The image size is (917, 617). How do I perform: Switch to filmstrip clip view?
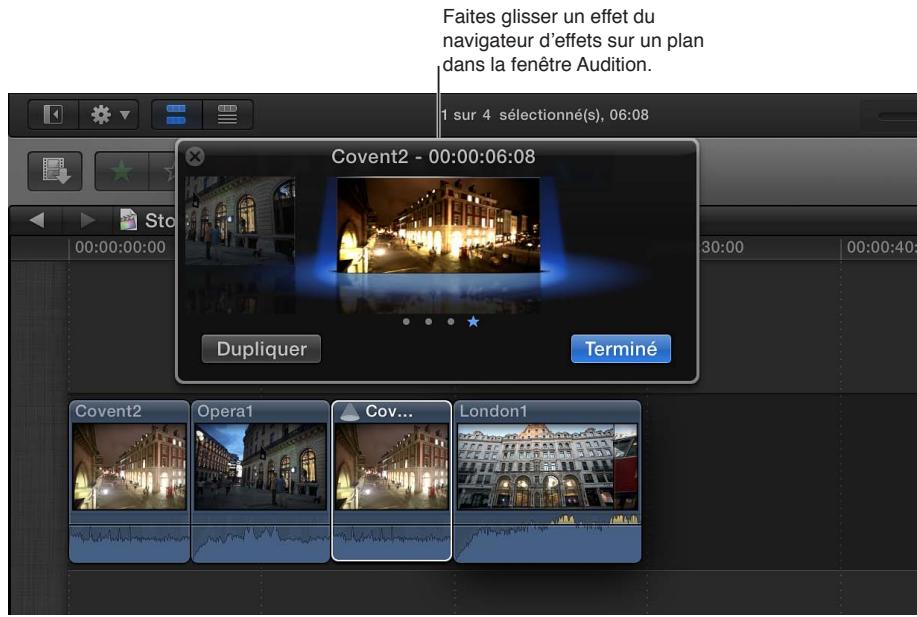pyautogui.click(x=176, y=114)
